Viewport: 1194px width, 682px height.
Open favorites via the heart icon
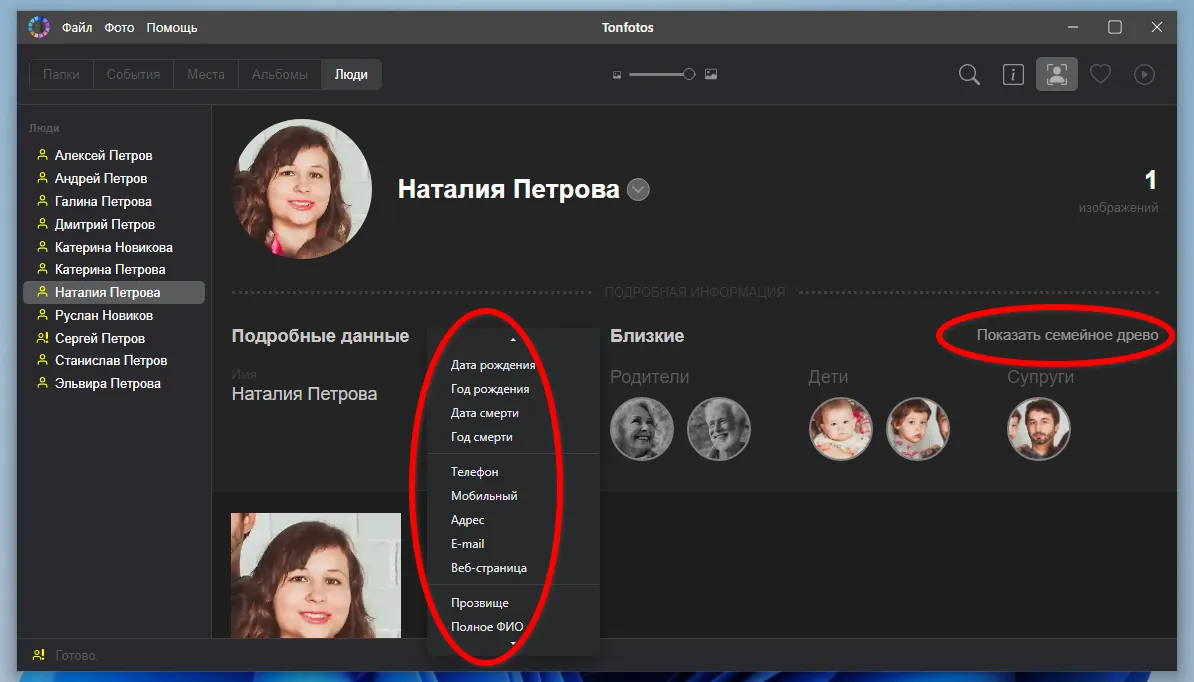click(x=1100, y=74)
